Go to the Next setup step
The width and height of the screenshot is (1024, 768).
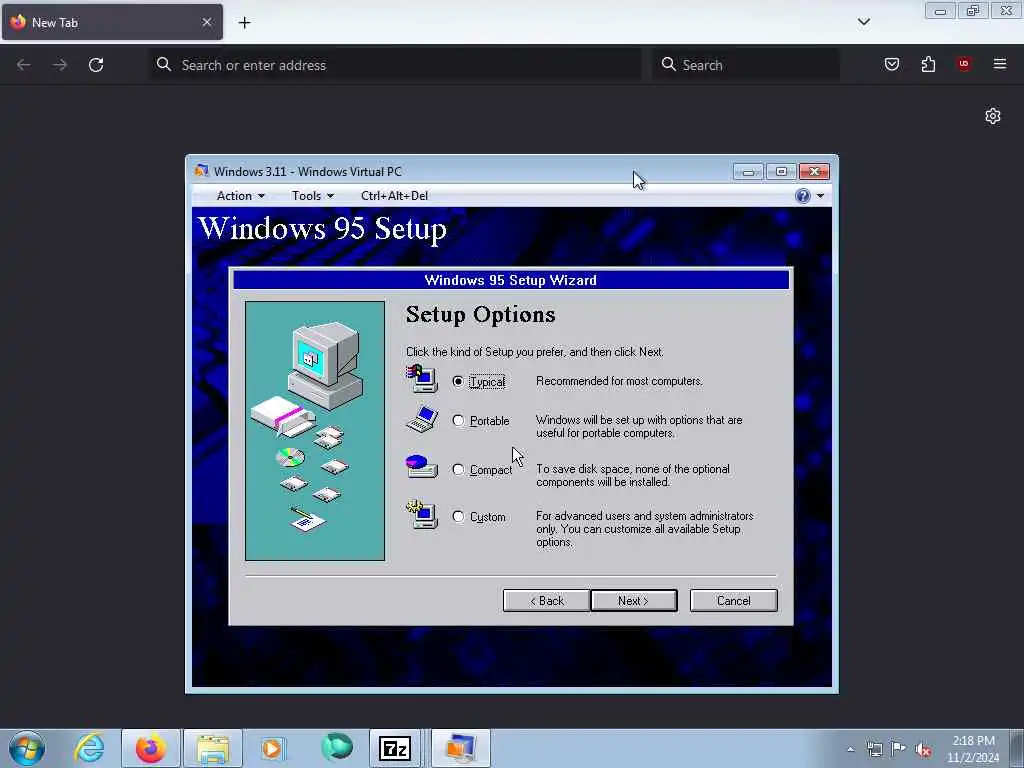click(633, 601)
